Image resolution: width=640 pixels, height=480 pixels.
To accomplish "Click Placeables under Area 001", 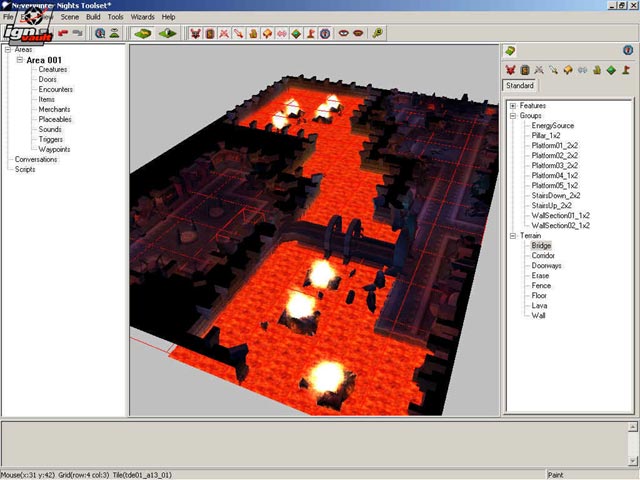I will coord(55,119).
